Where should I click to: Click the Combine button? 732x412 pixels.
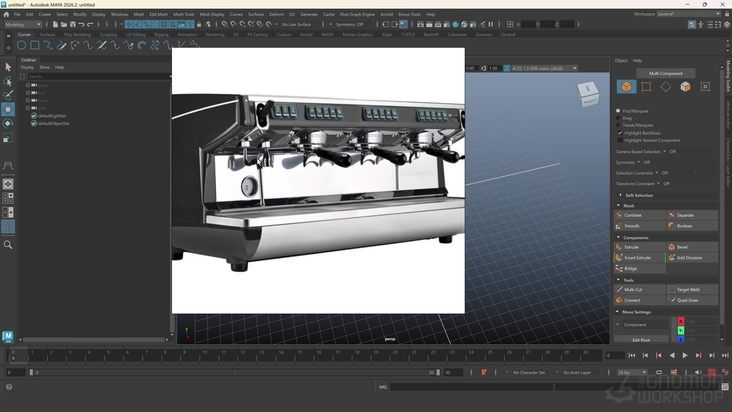point(640,215)
